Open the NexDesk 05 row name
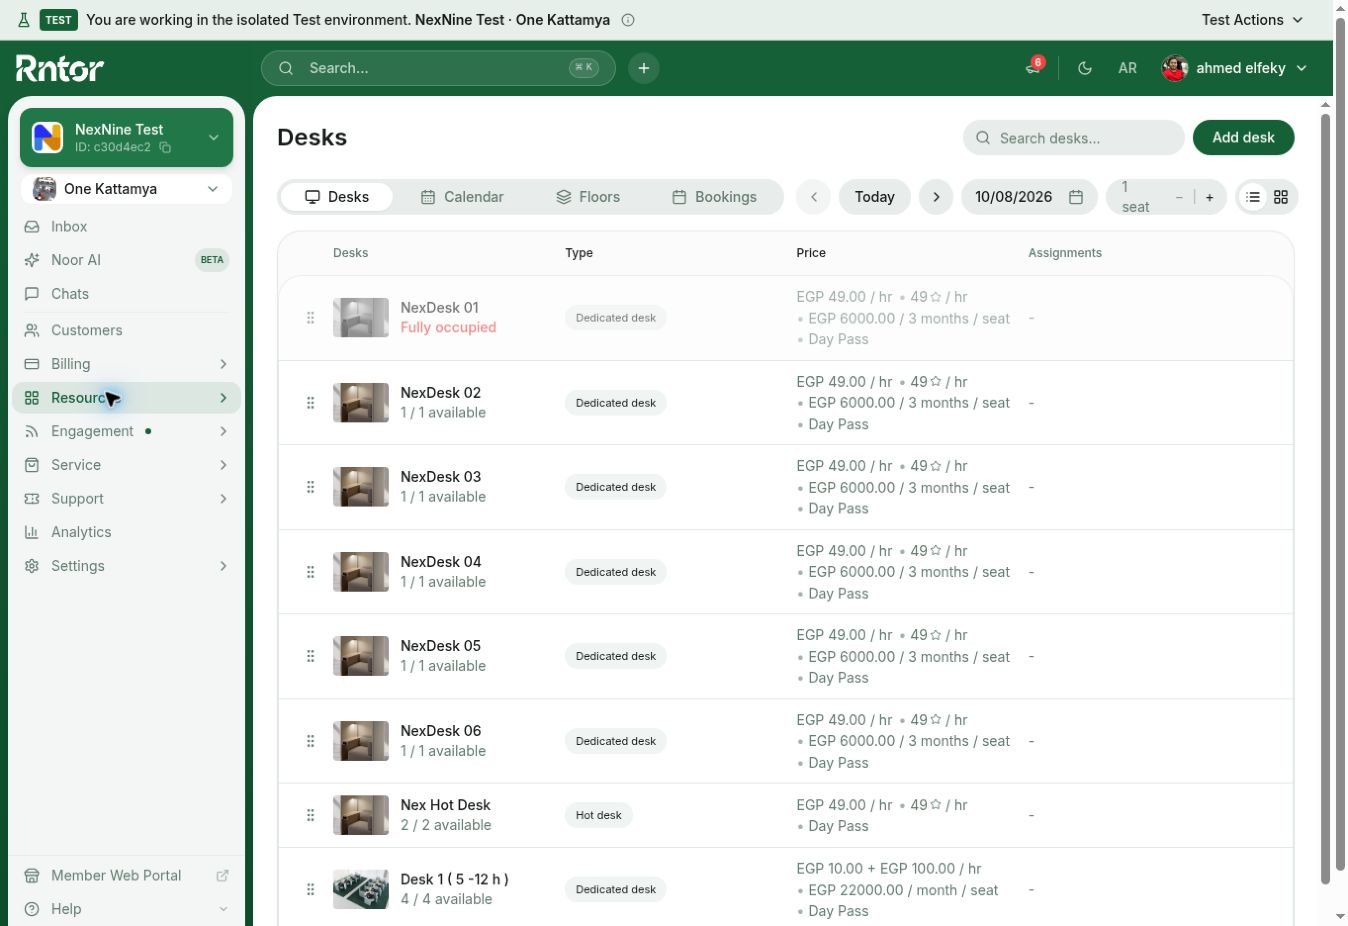This screenshot has width=1348, height=926. (440, 645)
